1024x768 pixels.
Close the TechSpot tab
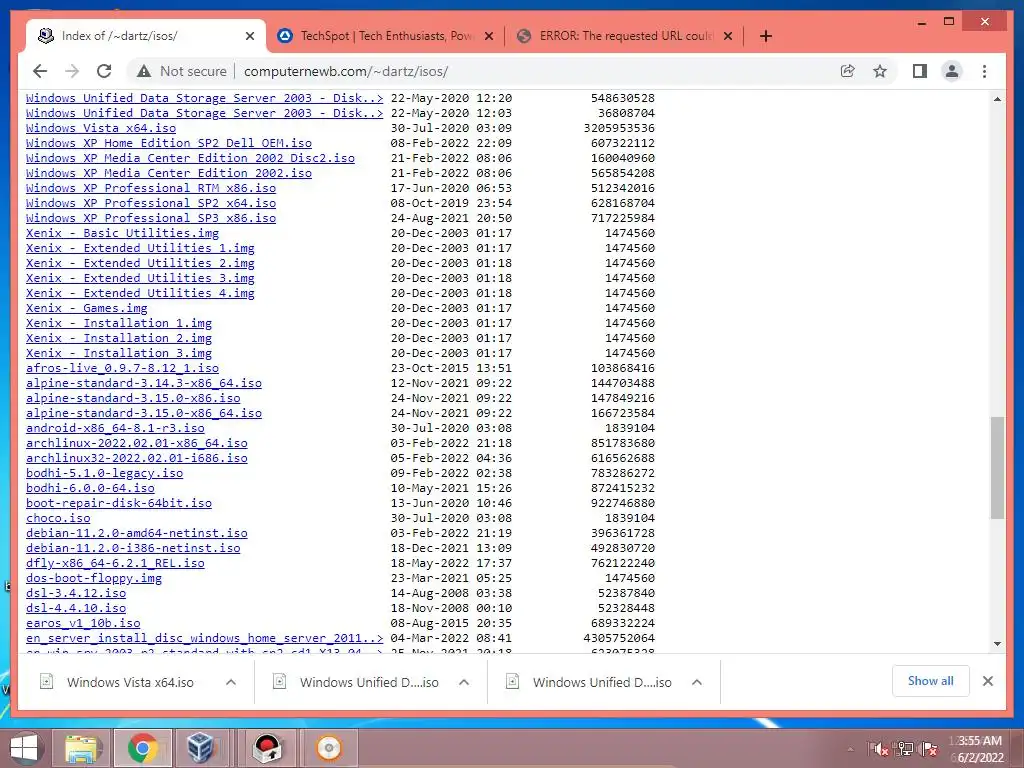(x=488, y=36)
